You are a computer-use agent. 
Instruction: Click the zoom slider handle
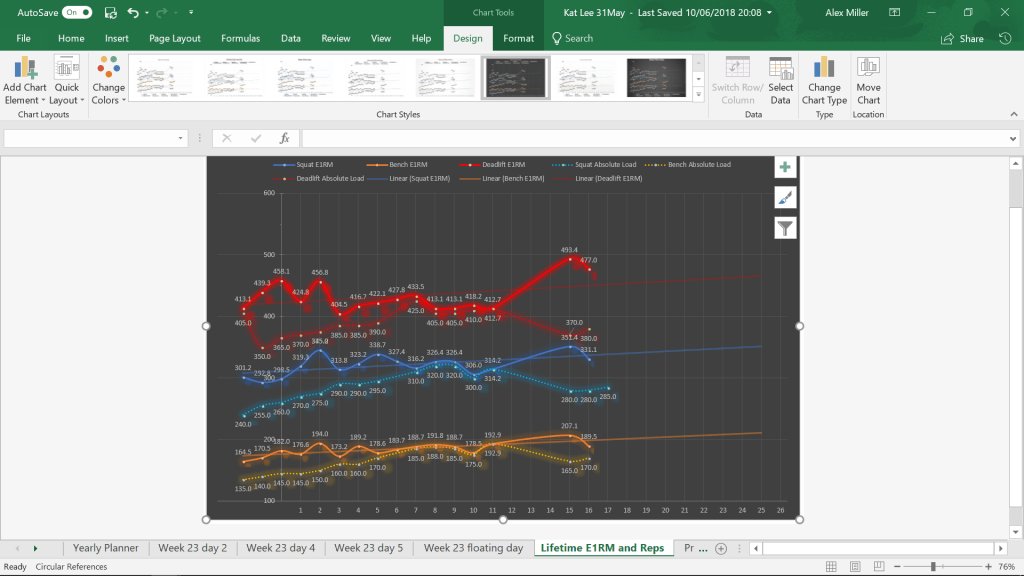click(x=933, y=566)
